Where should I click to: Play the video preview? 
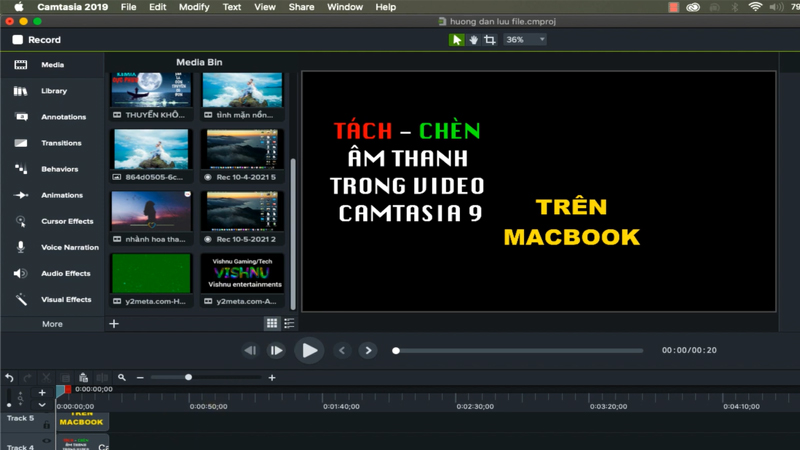tap(309, 351)
